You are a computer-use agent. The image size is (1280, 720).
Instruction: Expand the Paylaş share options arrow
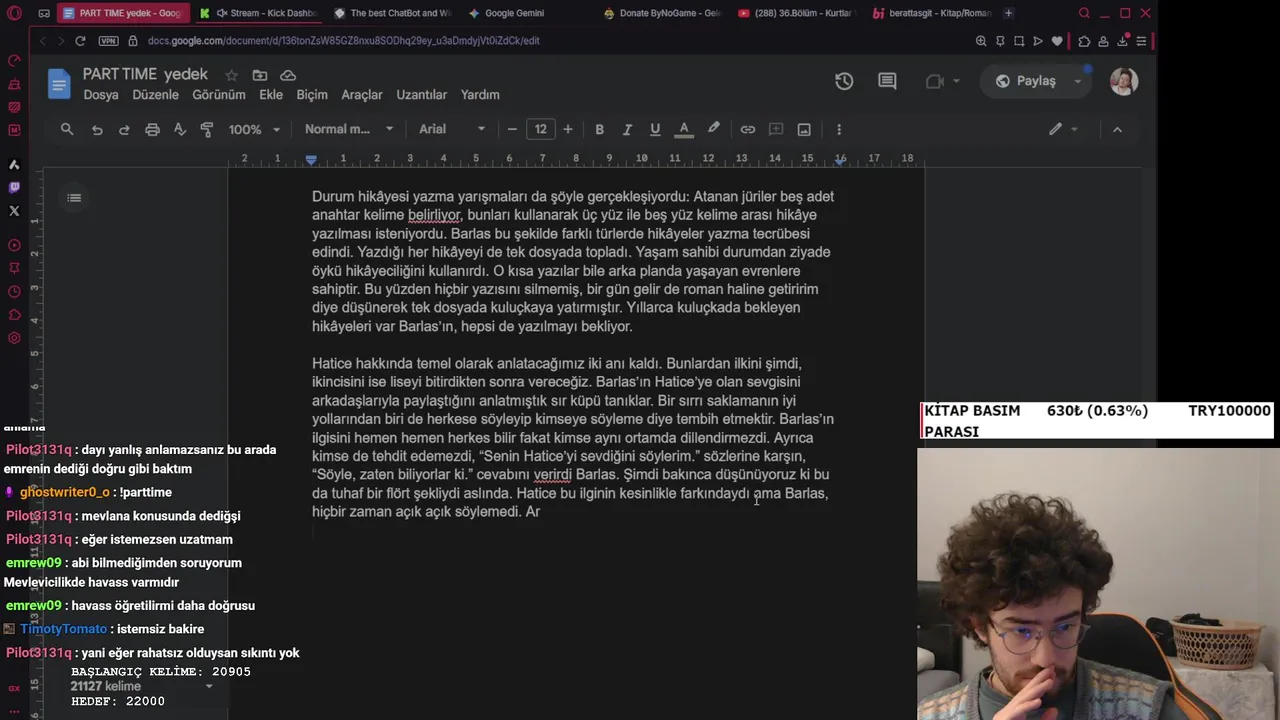tap(1078, 81)
